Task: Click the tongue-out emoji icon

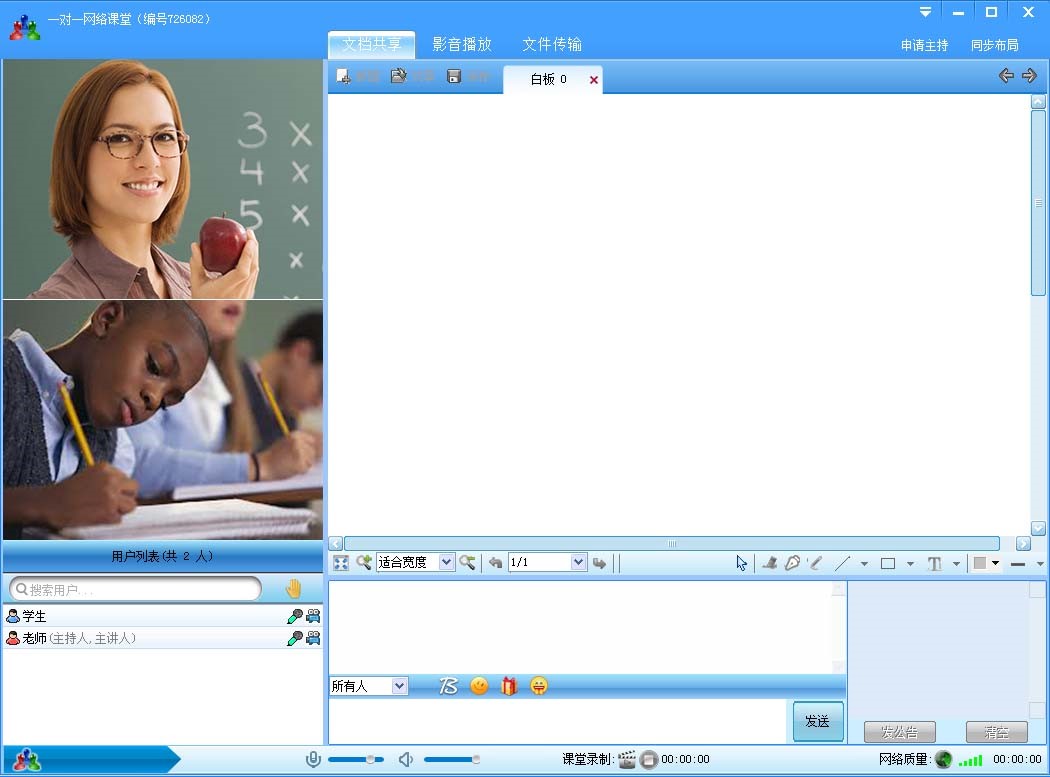Action: pyautogui.click(x=539, y=686)
